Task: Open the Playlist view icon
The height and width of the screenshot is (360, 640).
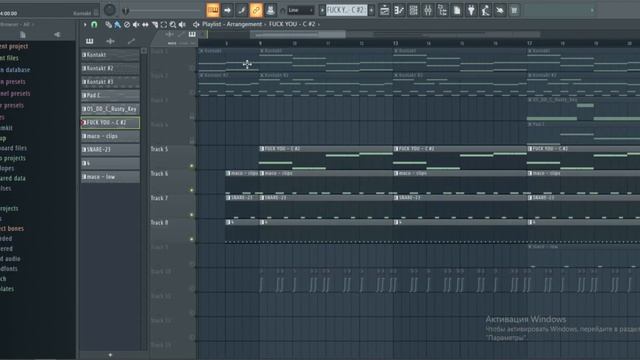Action: (x=384, y=10)
